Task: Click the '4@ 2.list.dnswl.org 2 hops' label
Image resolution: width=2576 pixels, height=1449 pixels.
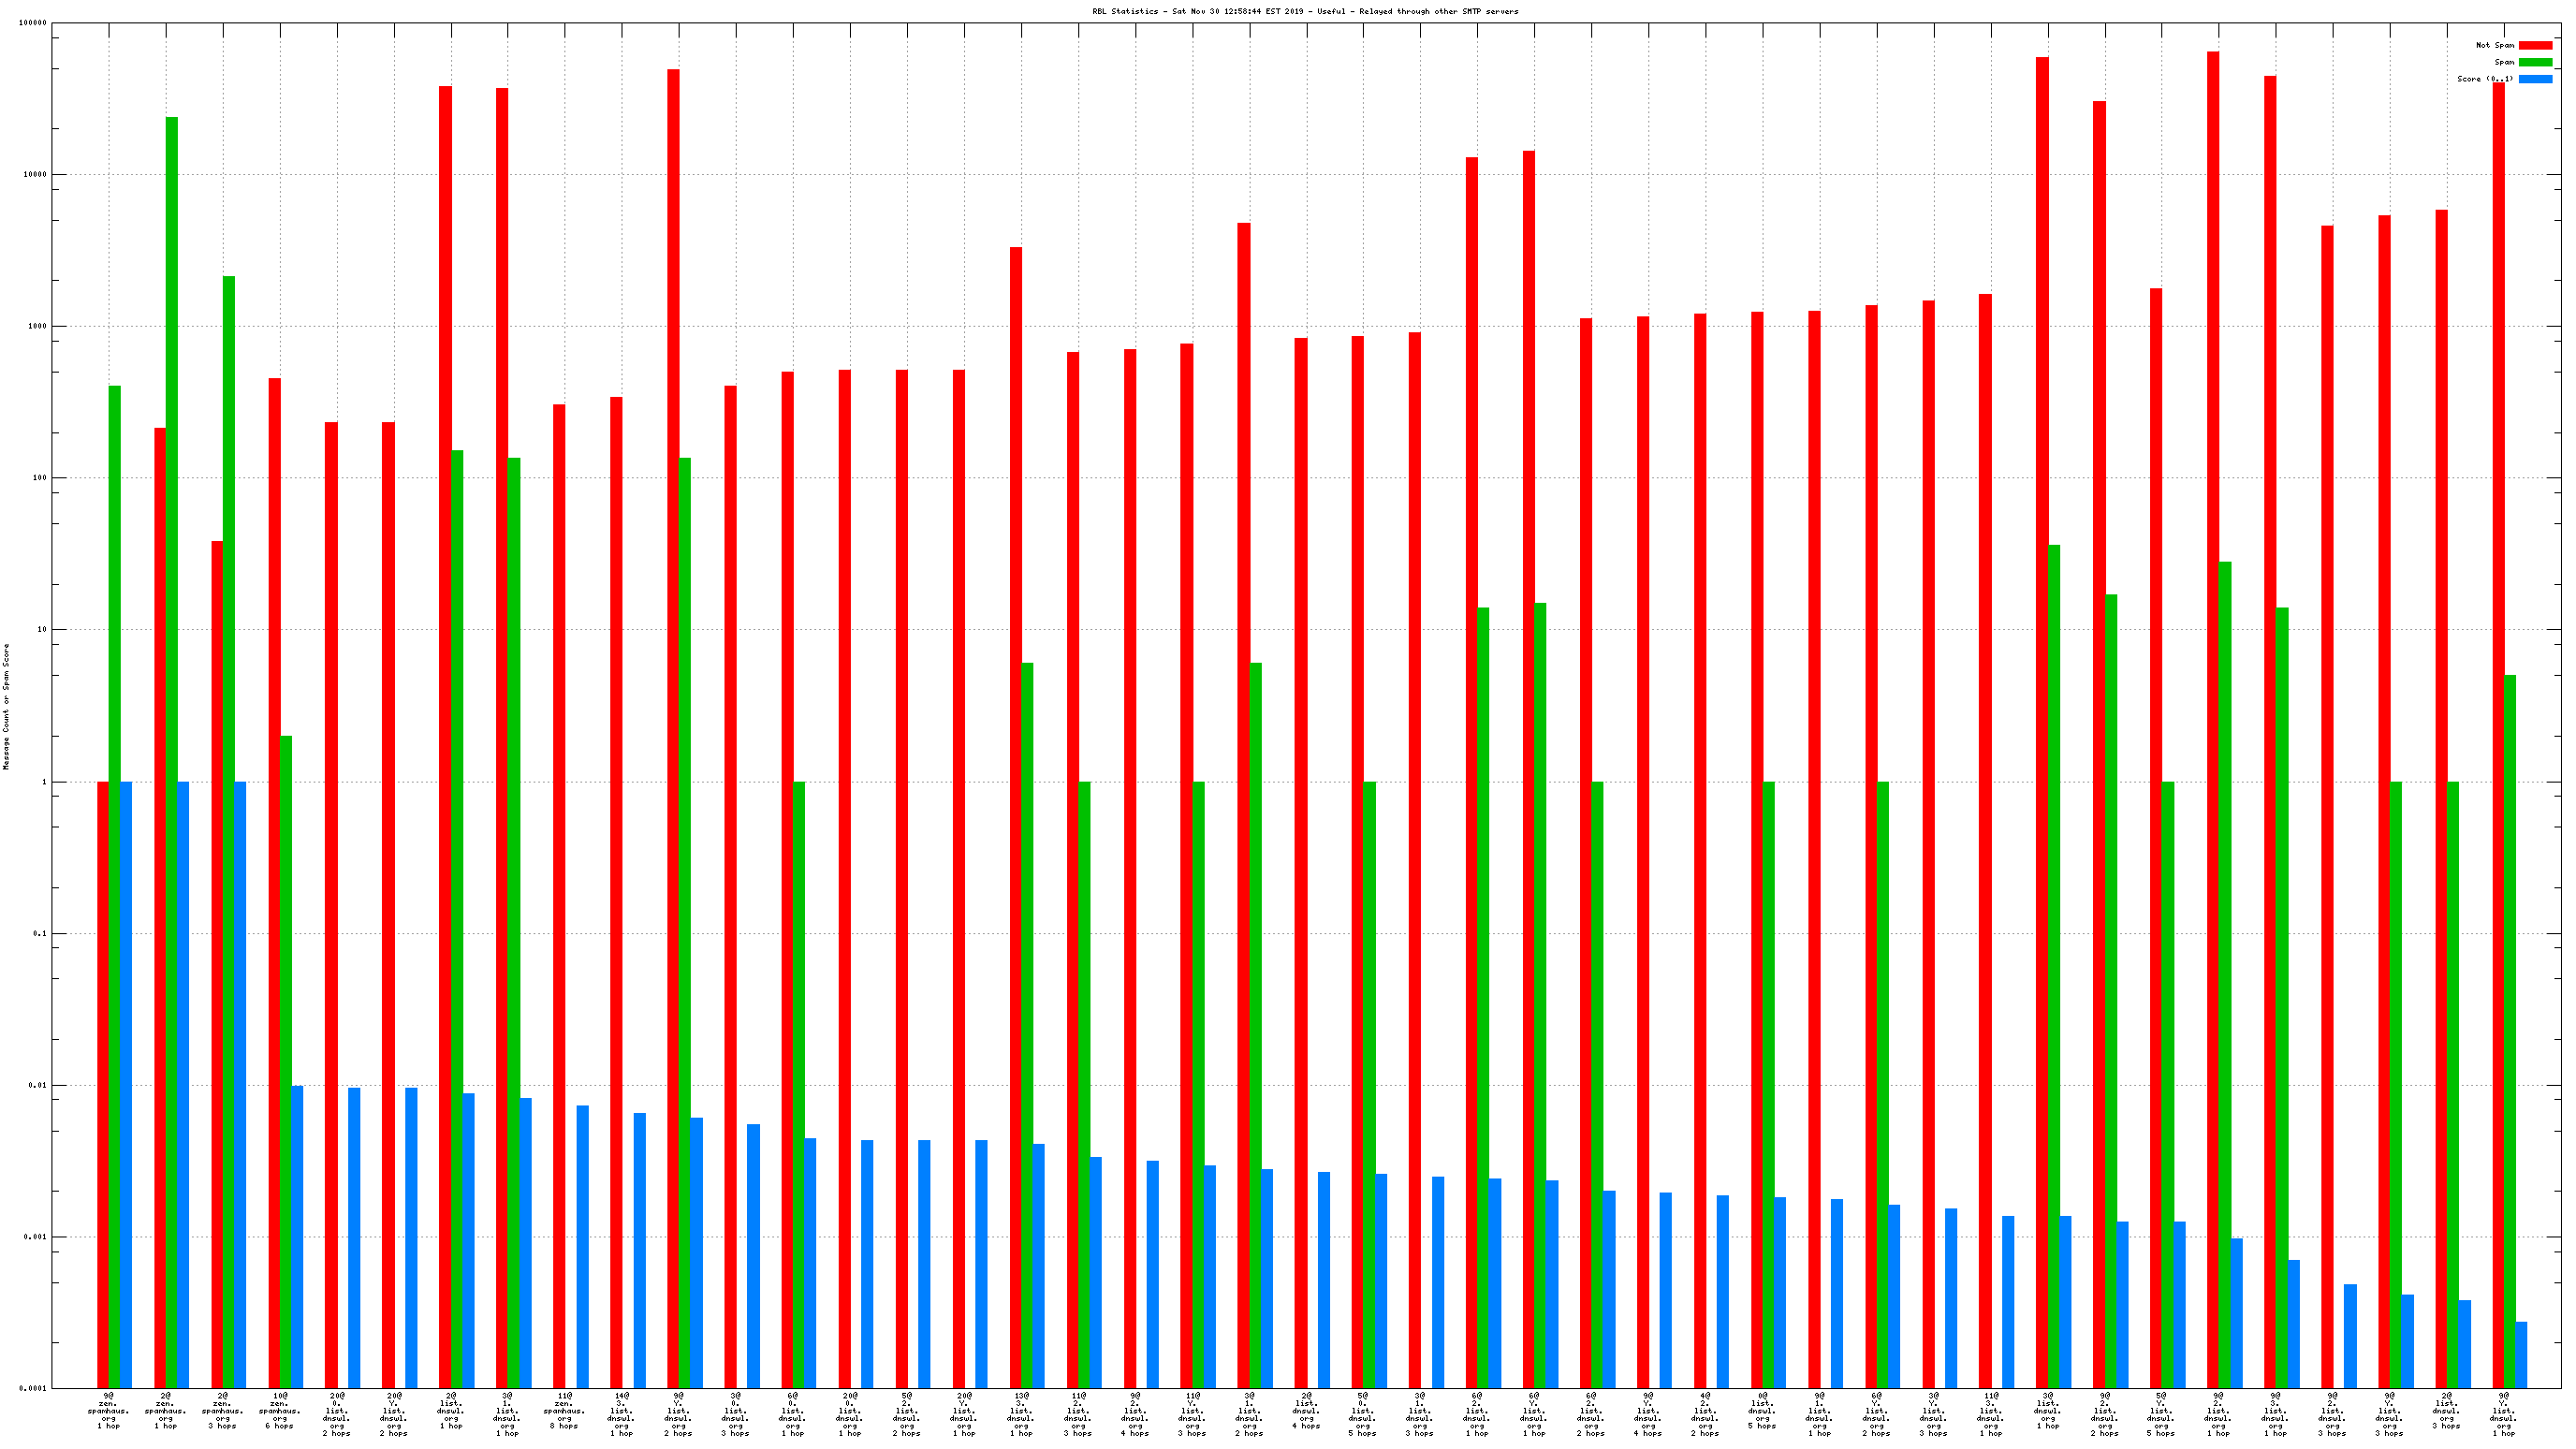Action: [x=1705, y=1414]
